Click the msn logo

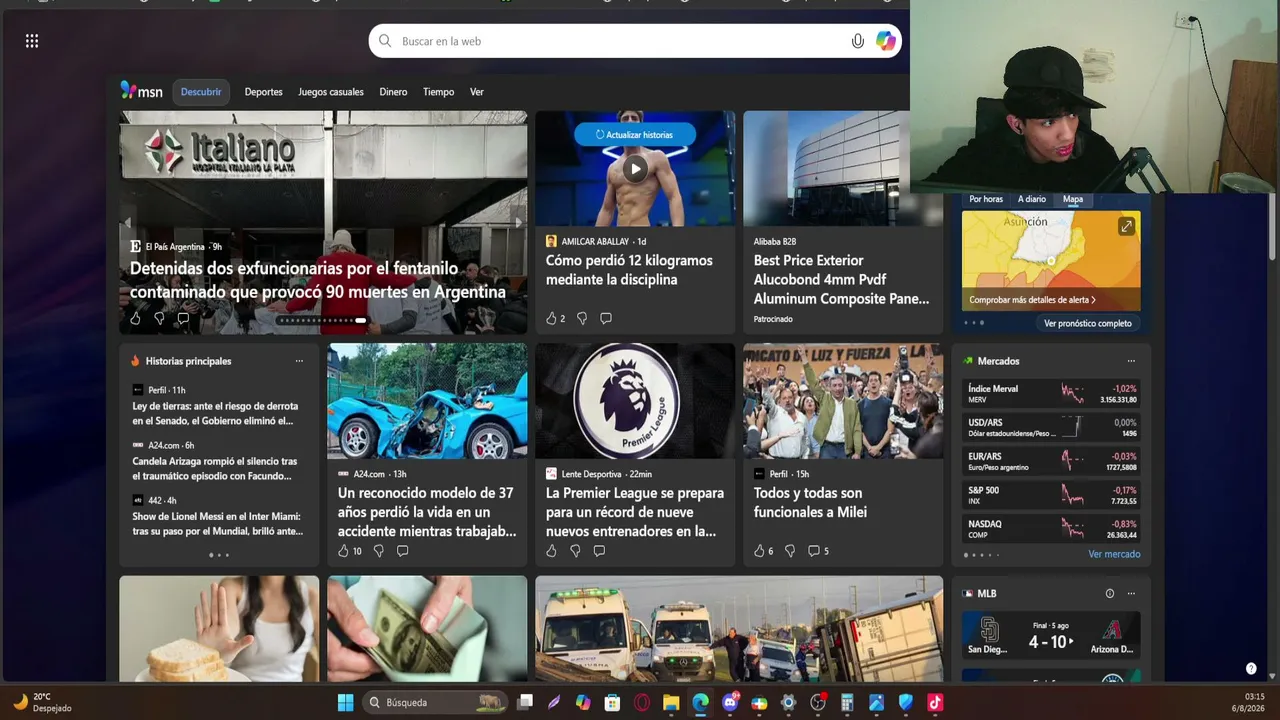click(141, 91)
